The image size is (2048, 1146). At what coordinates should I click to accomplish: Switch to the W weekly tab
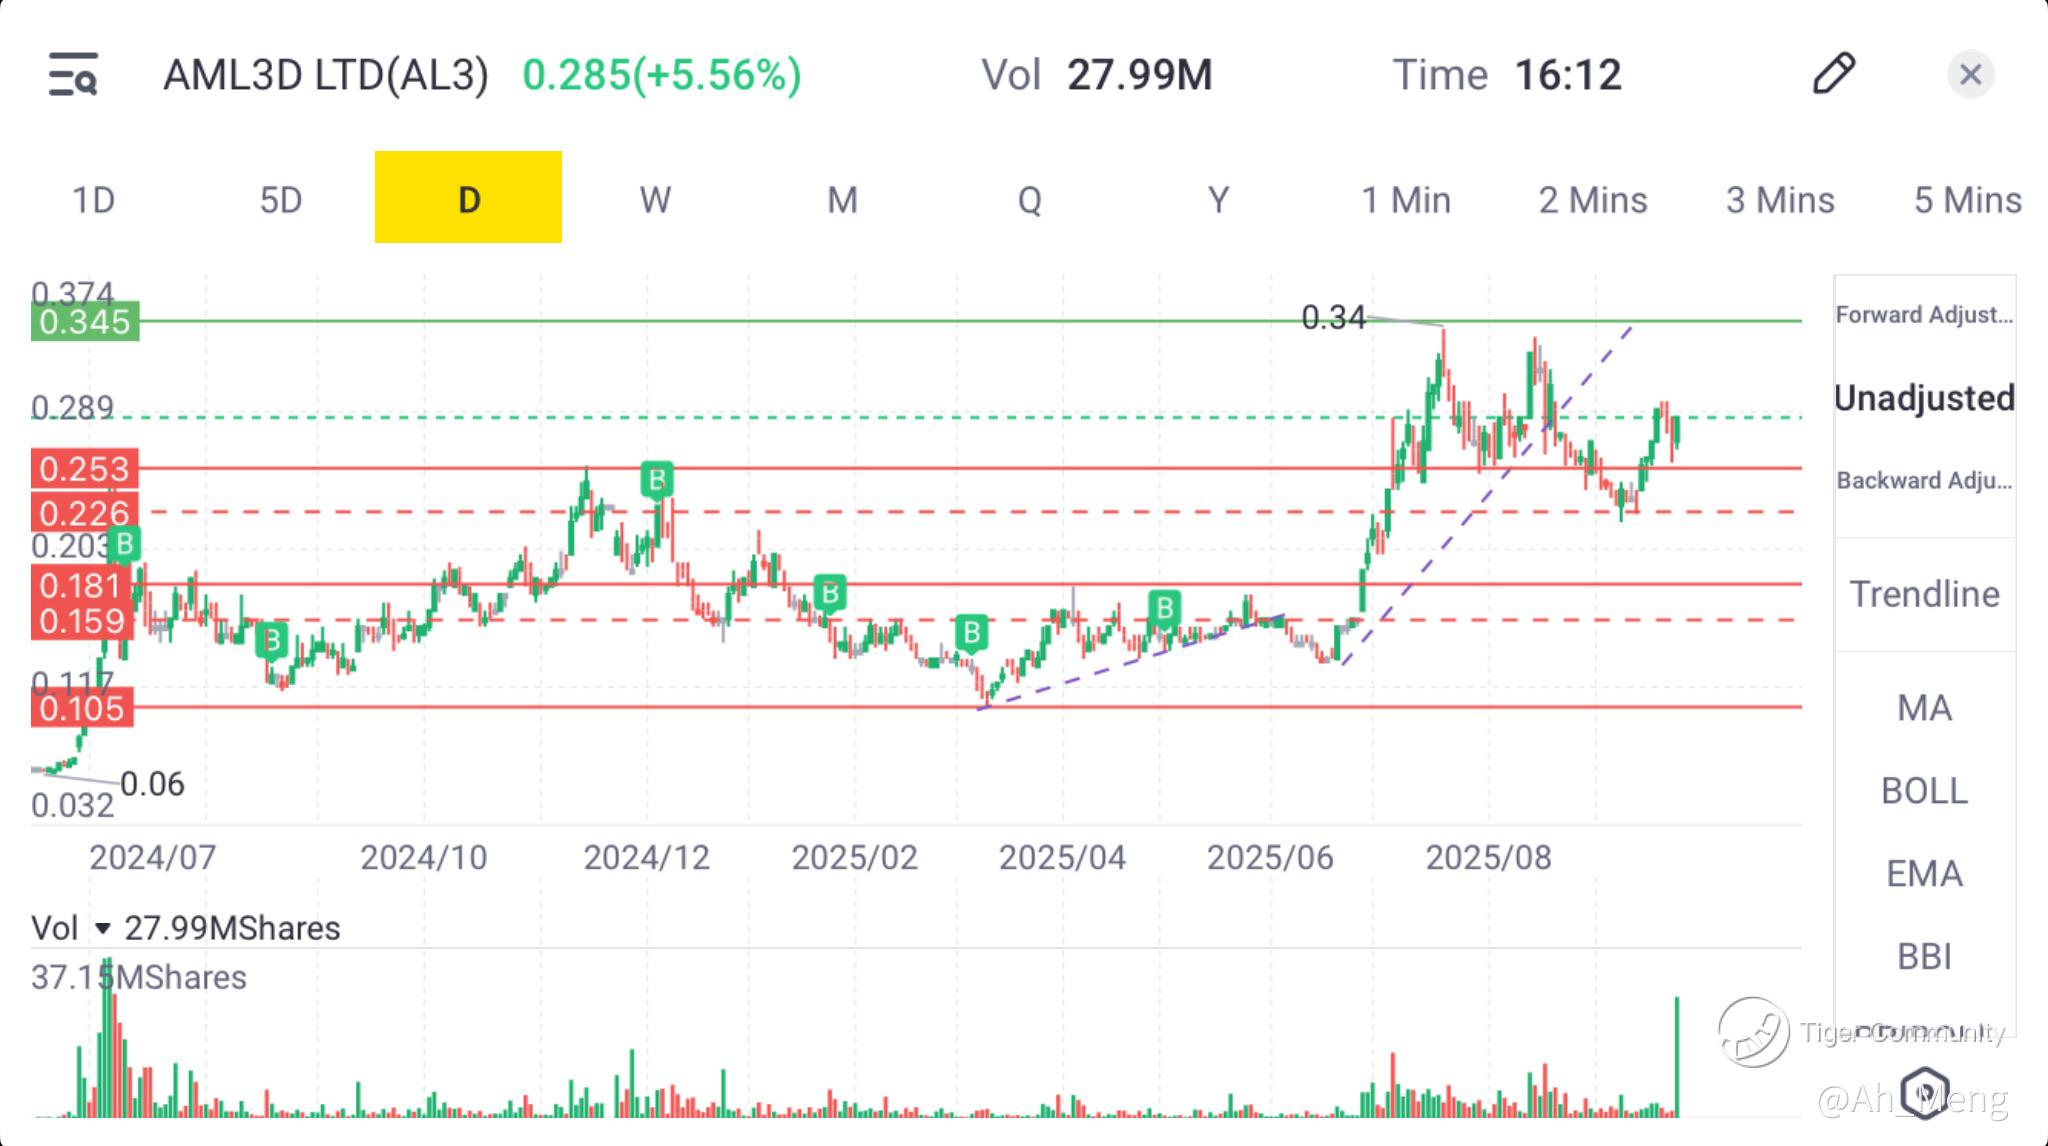(655, 200)
